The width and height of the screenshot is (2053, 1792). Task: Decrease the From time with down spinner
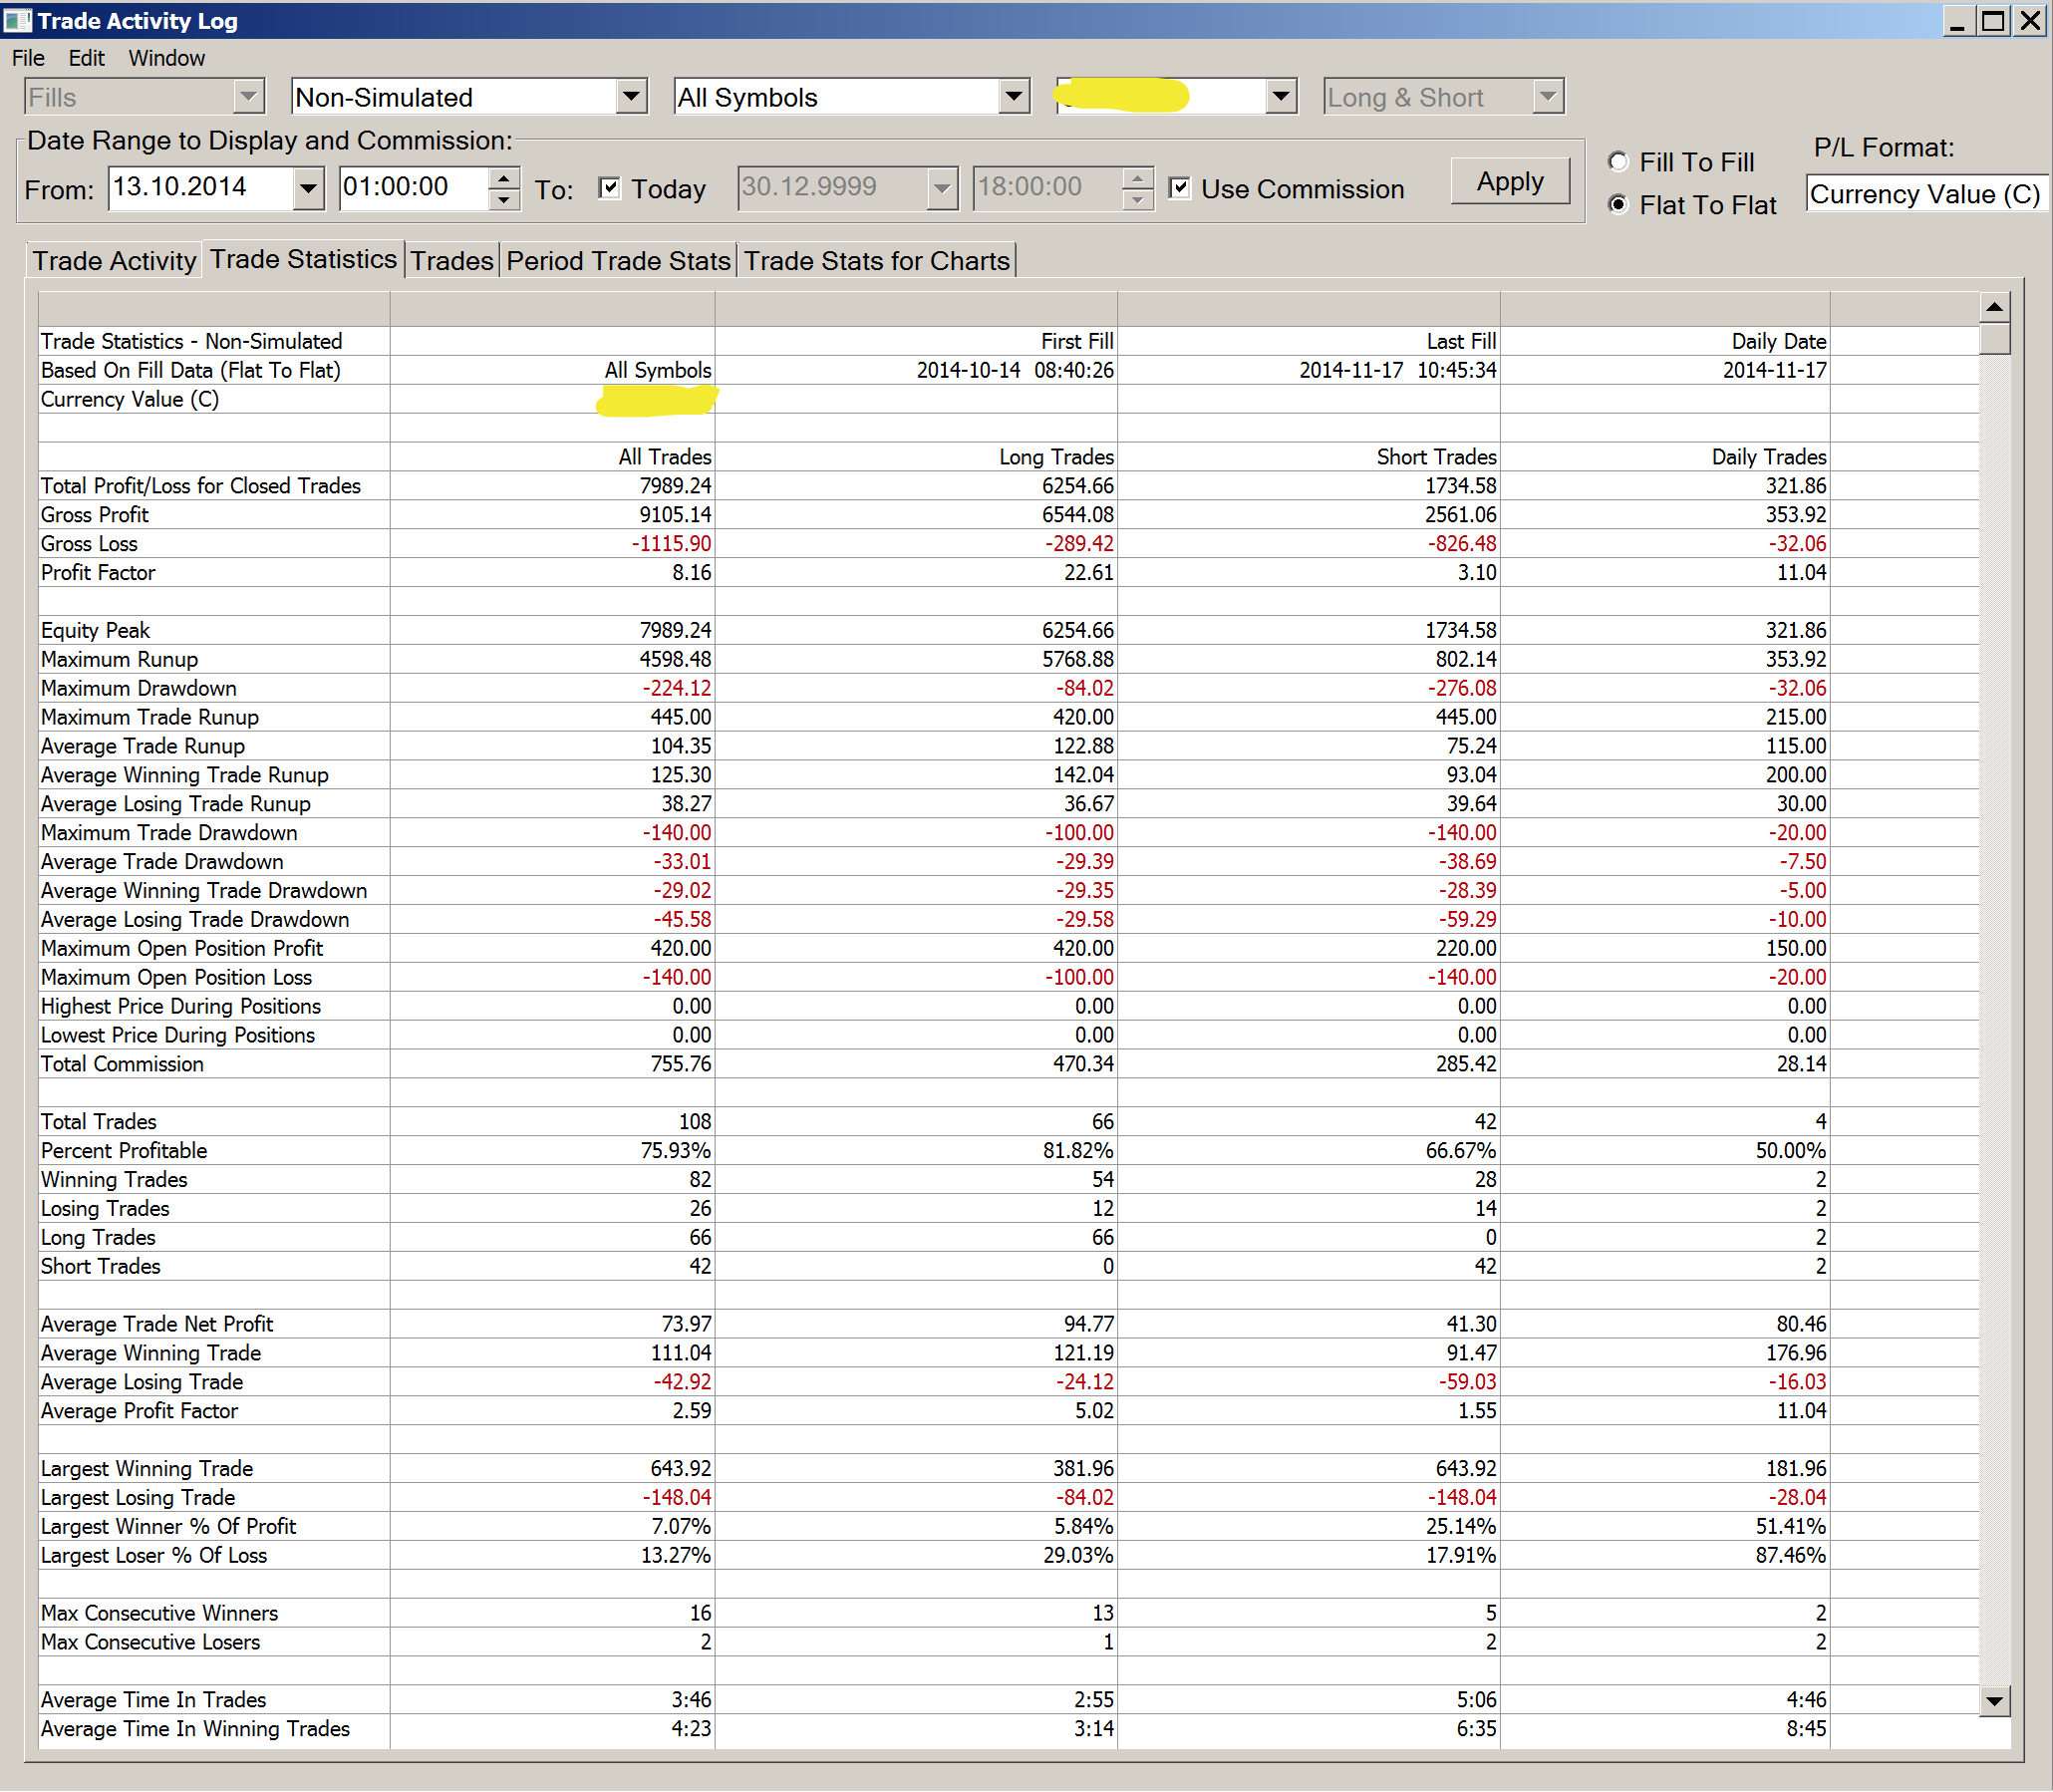point(504,199)
